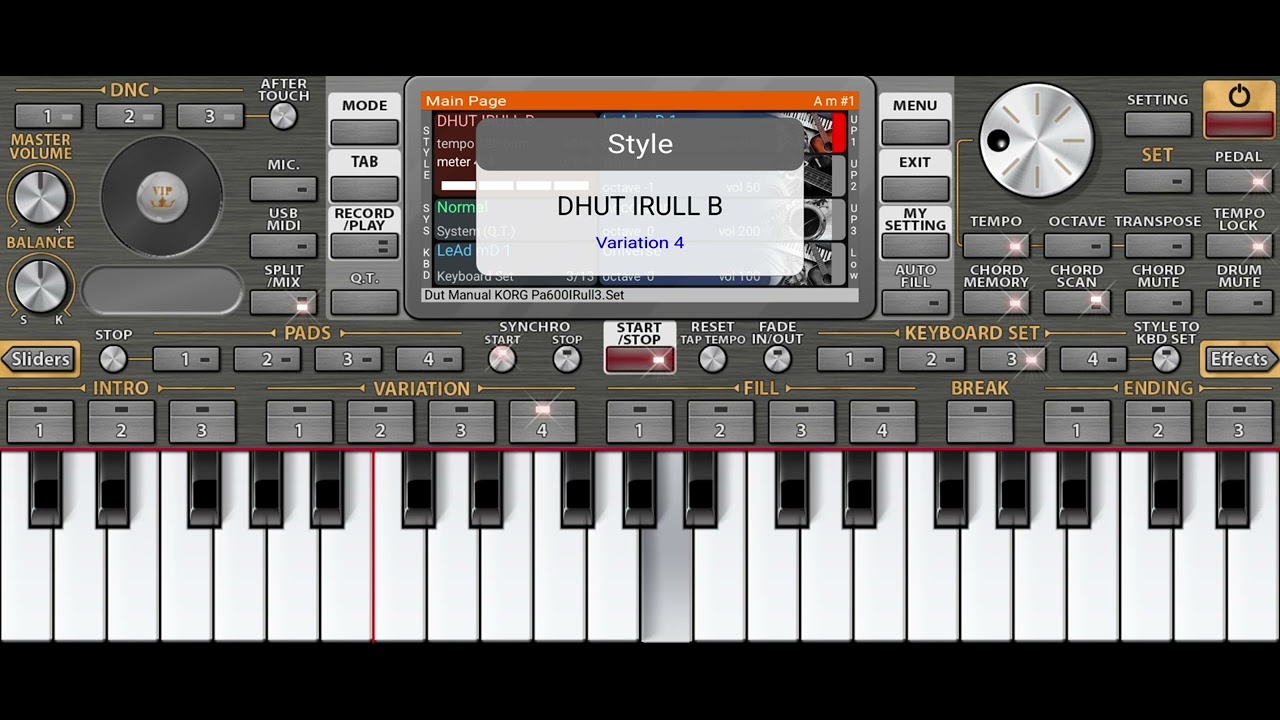1280x720 pixels.
Task: Select Keyboard Set 4
Action: click(x=1093, y=359)
